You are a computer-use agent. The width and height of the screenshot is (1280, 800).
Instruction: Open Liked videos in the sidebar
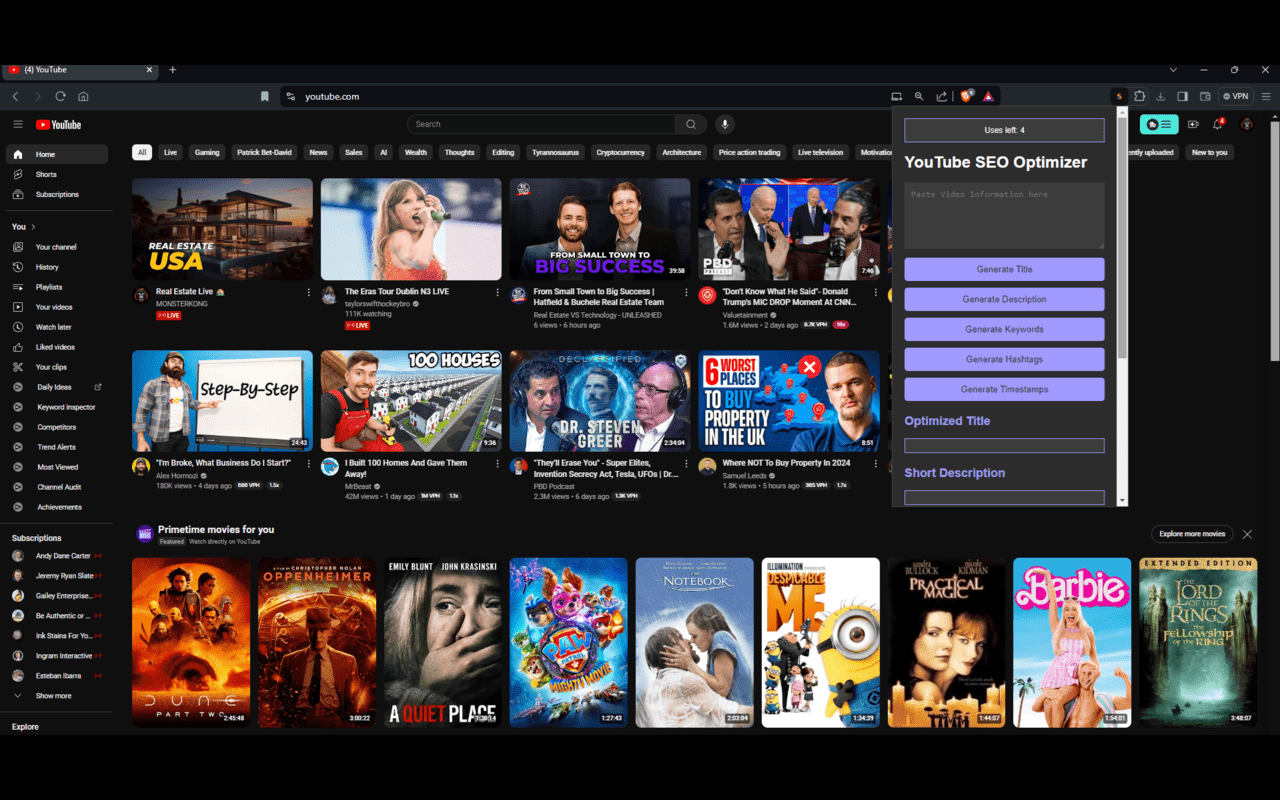click(x=57, y=347)
